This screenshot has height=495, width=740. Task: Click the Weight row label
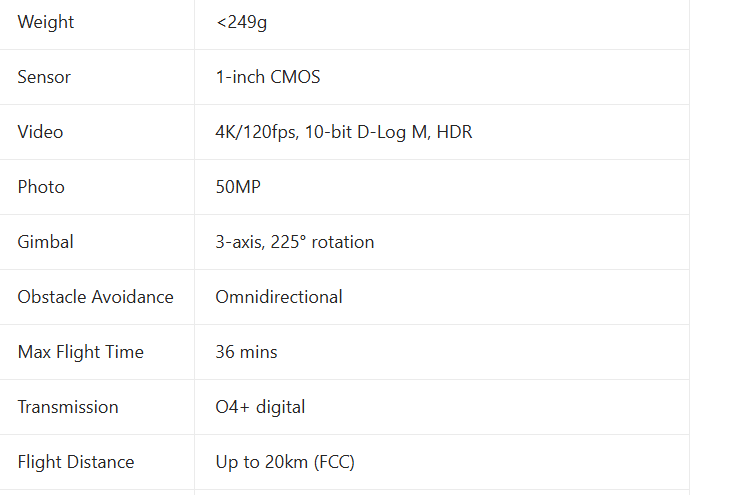pos(46,22)
